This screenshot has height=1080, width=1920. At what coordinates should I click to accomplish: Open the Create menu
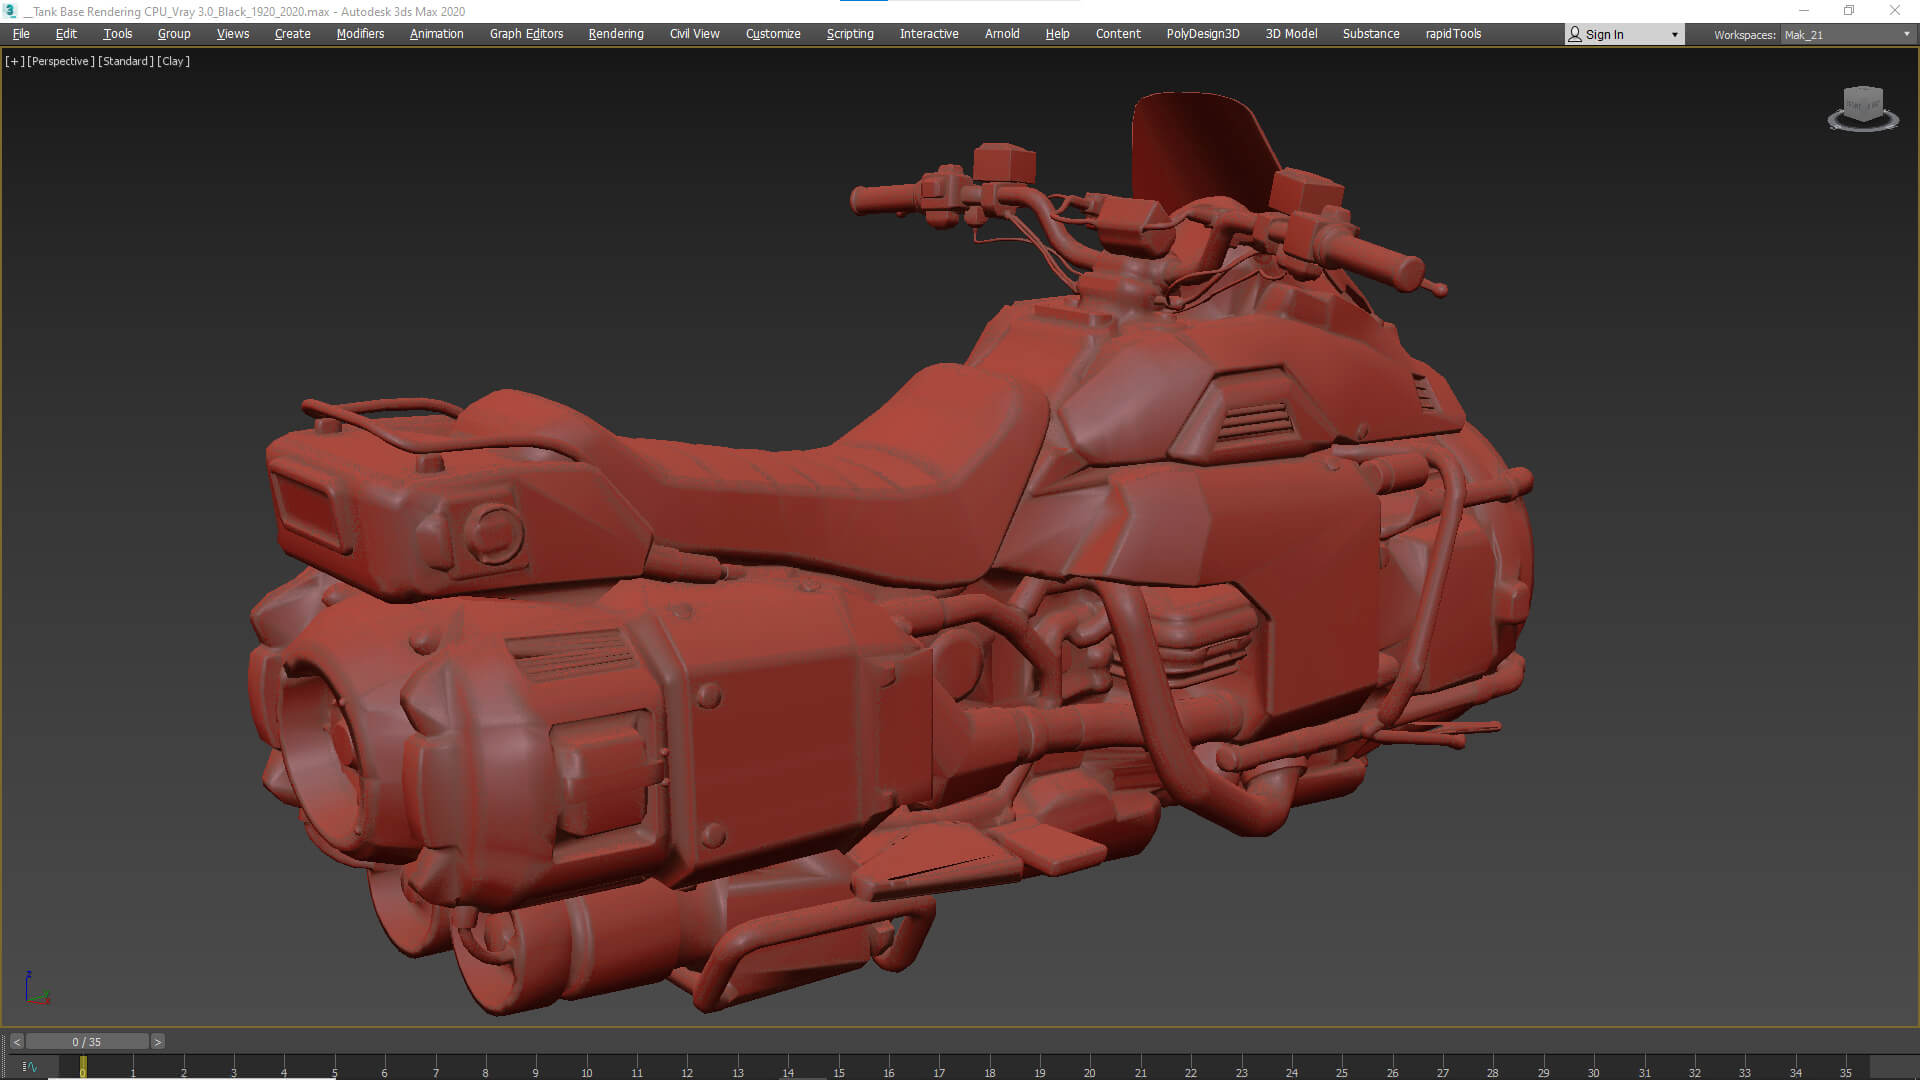click(293, 34)
